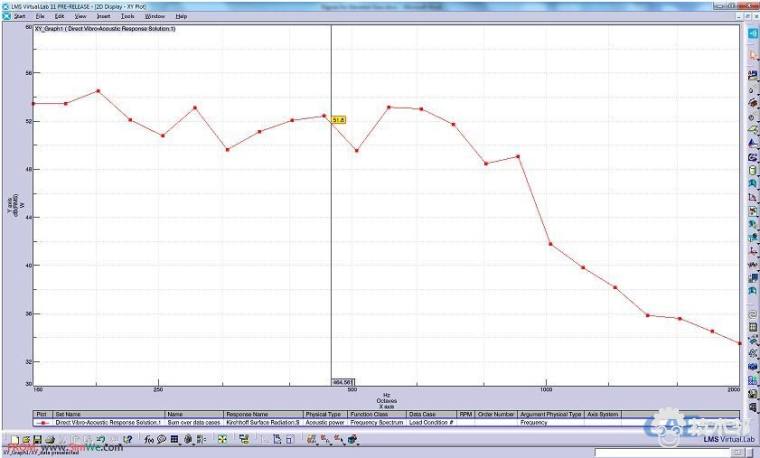Click the New document icon in bottom toolbar
Screen dimensions: 760x458
[x=15, y=438]
